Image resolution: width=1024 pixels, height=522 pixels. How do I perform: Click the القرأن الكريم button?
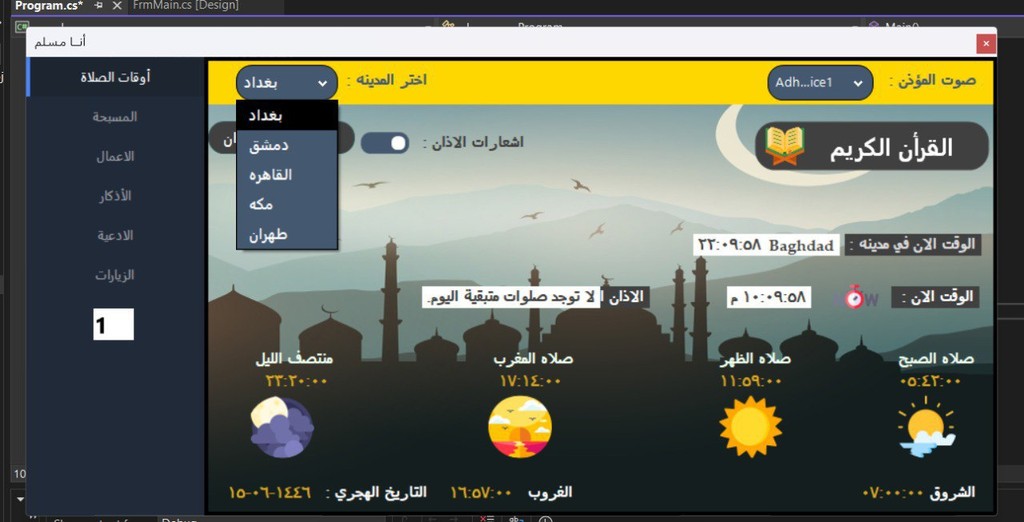(872, 146)
